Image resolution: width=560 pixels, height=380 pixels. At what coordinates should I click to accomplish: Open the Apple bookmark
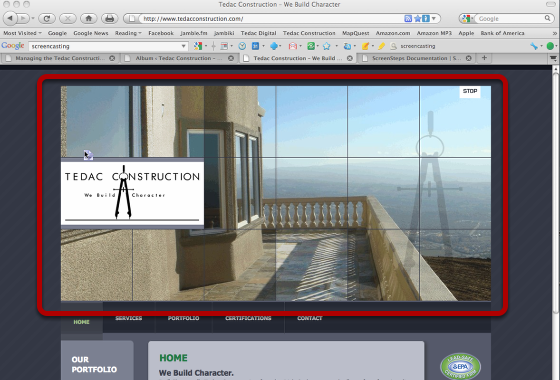(466, 33)
